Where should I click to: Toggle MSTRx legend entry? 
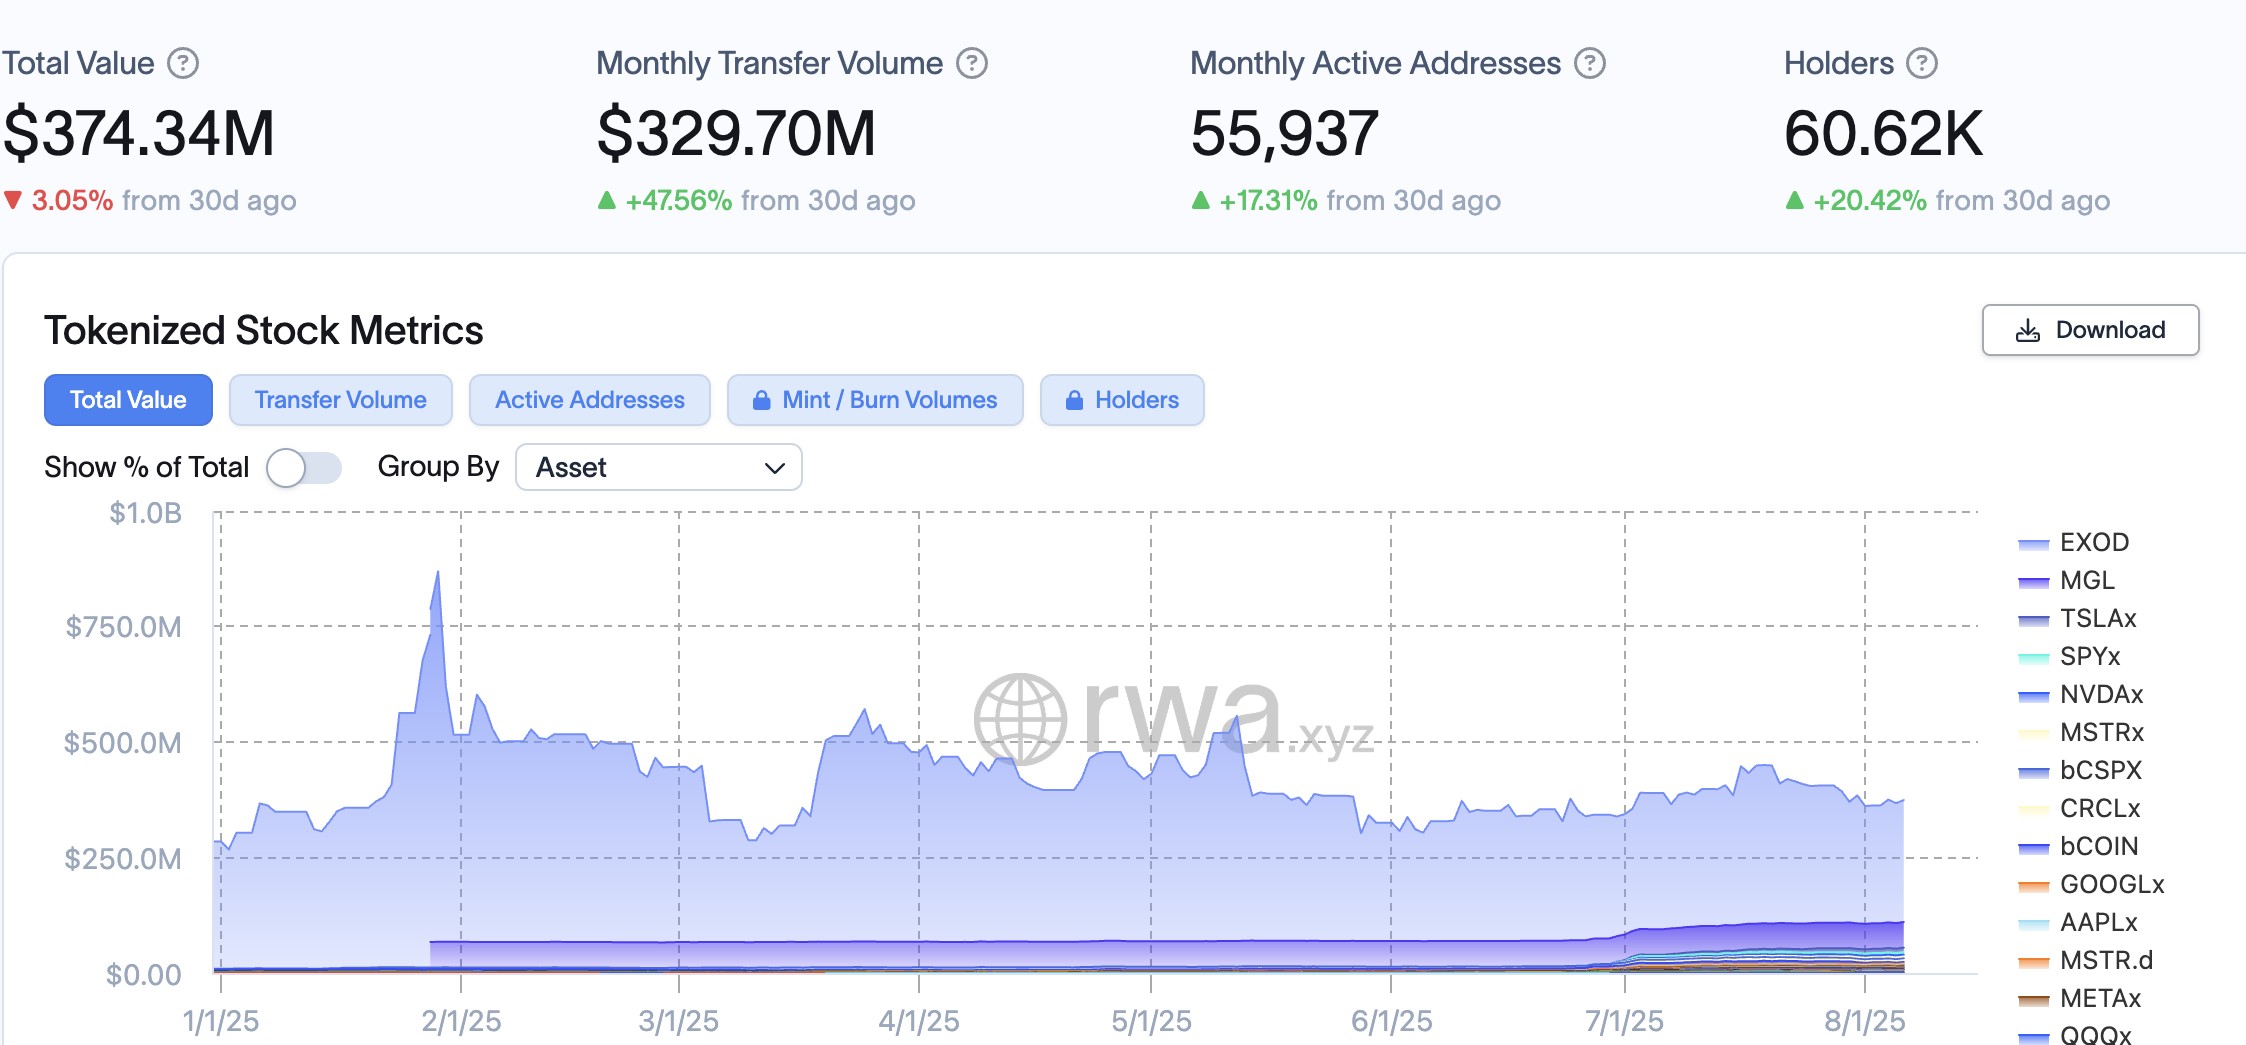click(x=2082, y=733)
